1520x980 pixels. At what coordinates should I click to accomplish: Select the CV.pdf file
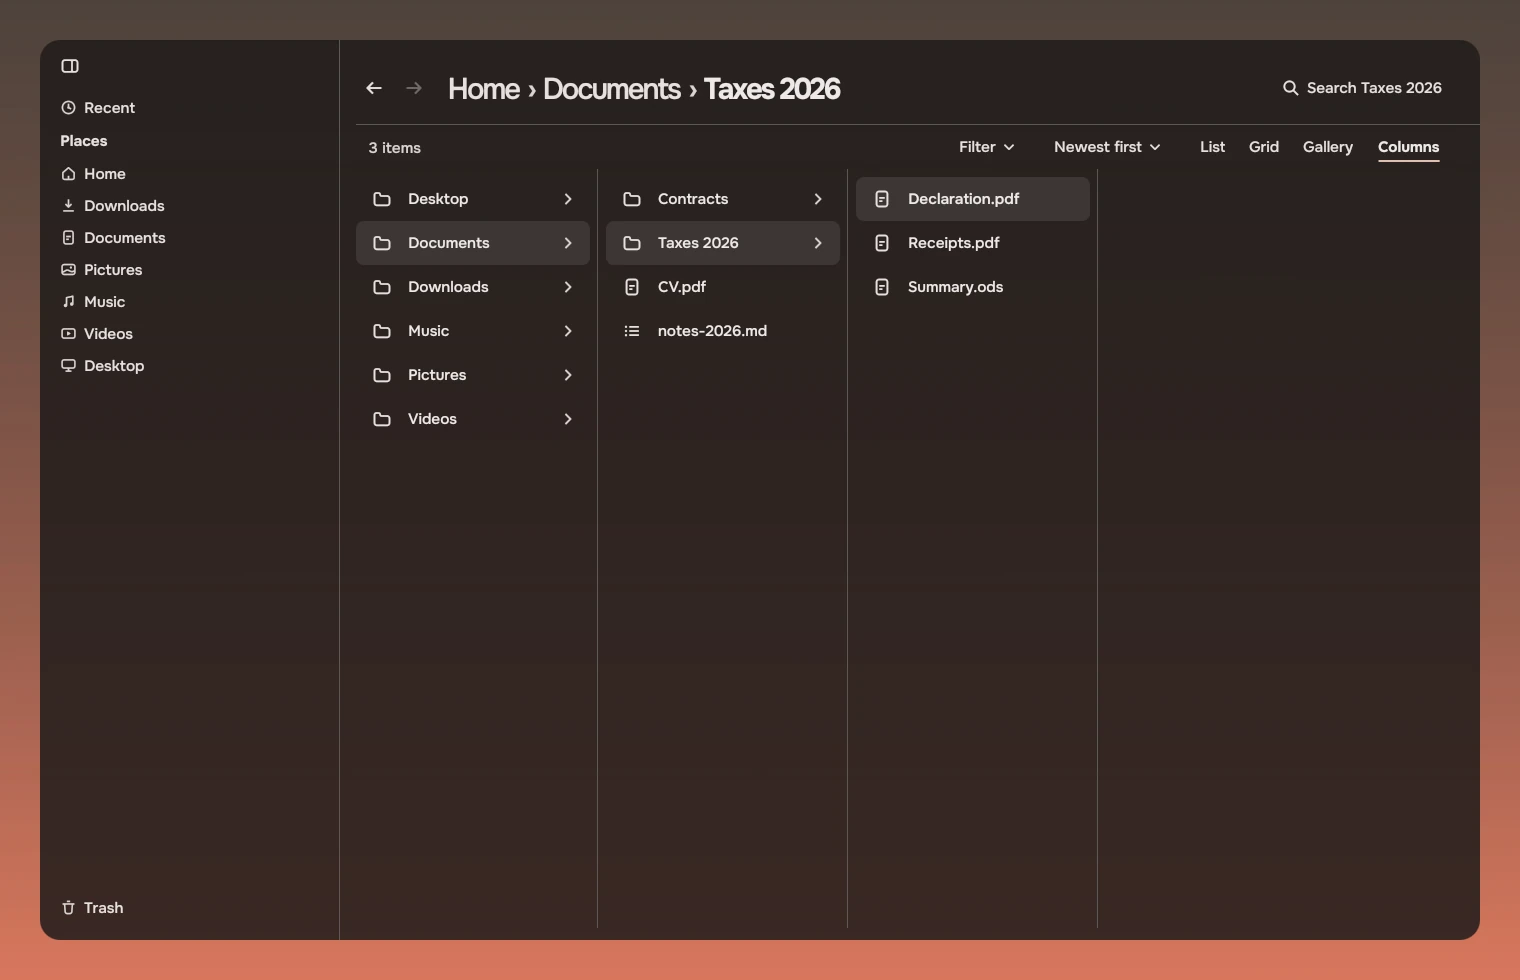pos(723,287)
